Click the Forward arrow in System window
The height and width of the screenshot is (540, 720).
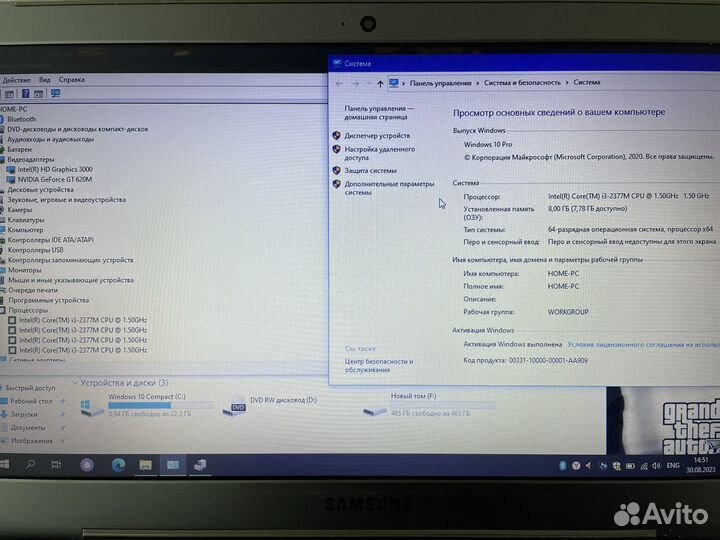click(355, 84)
